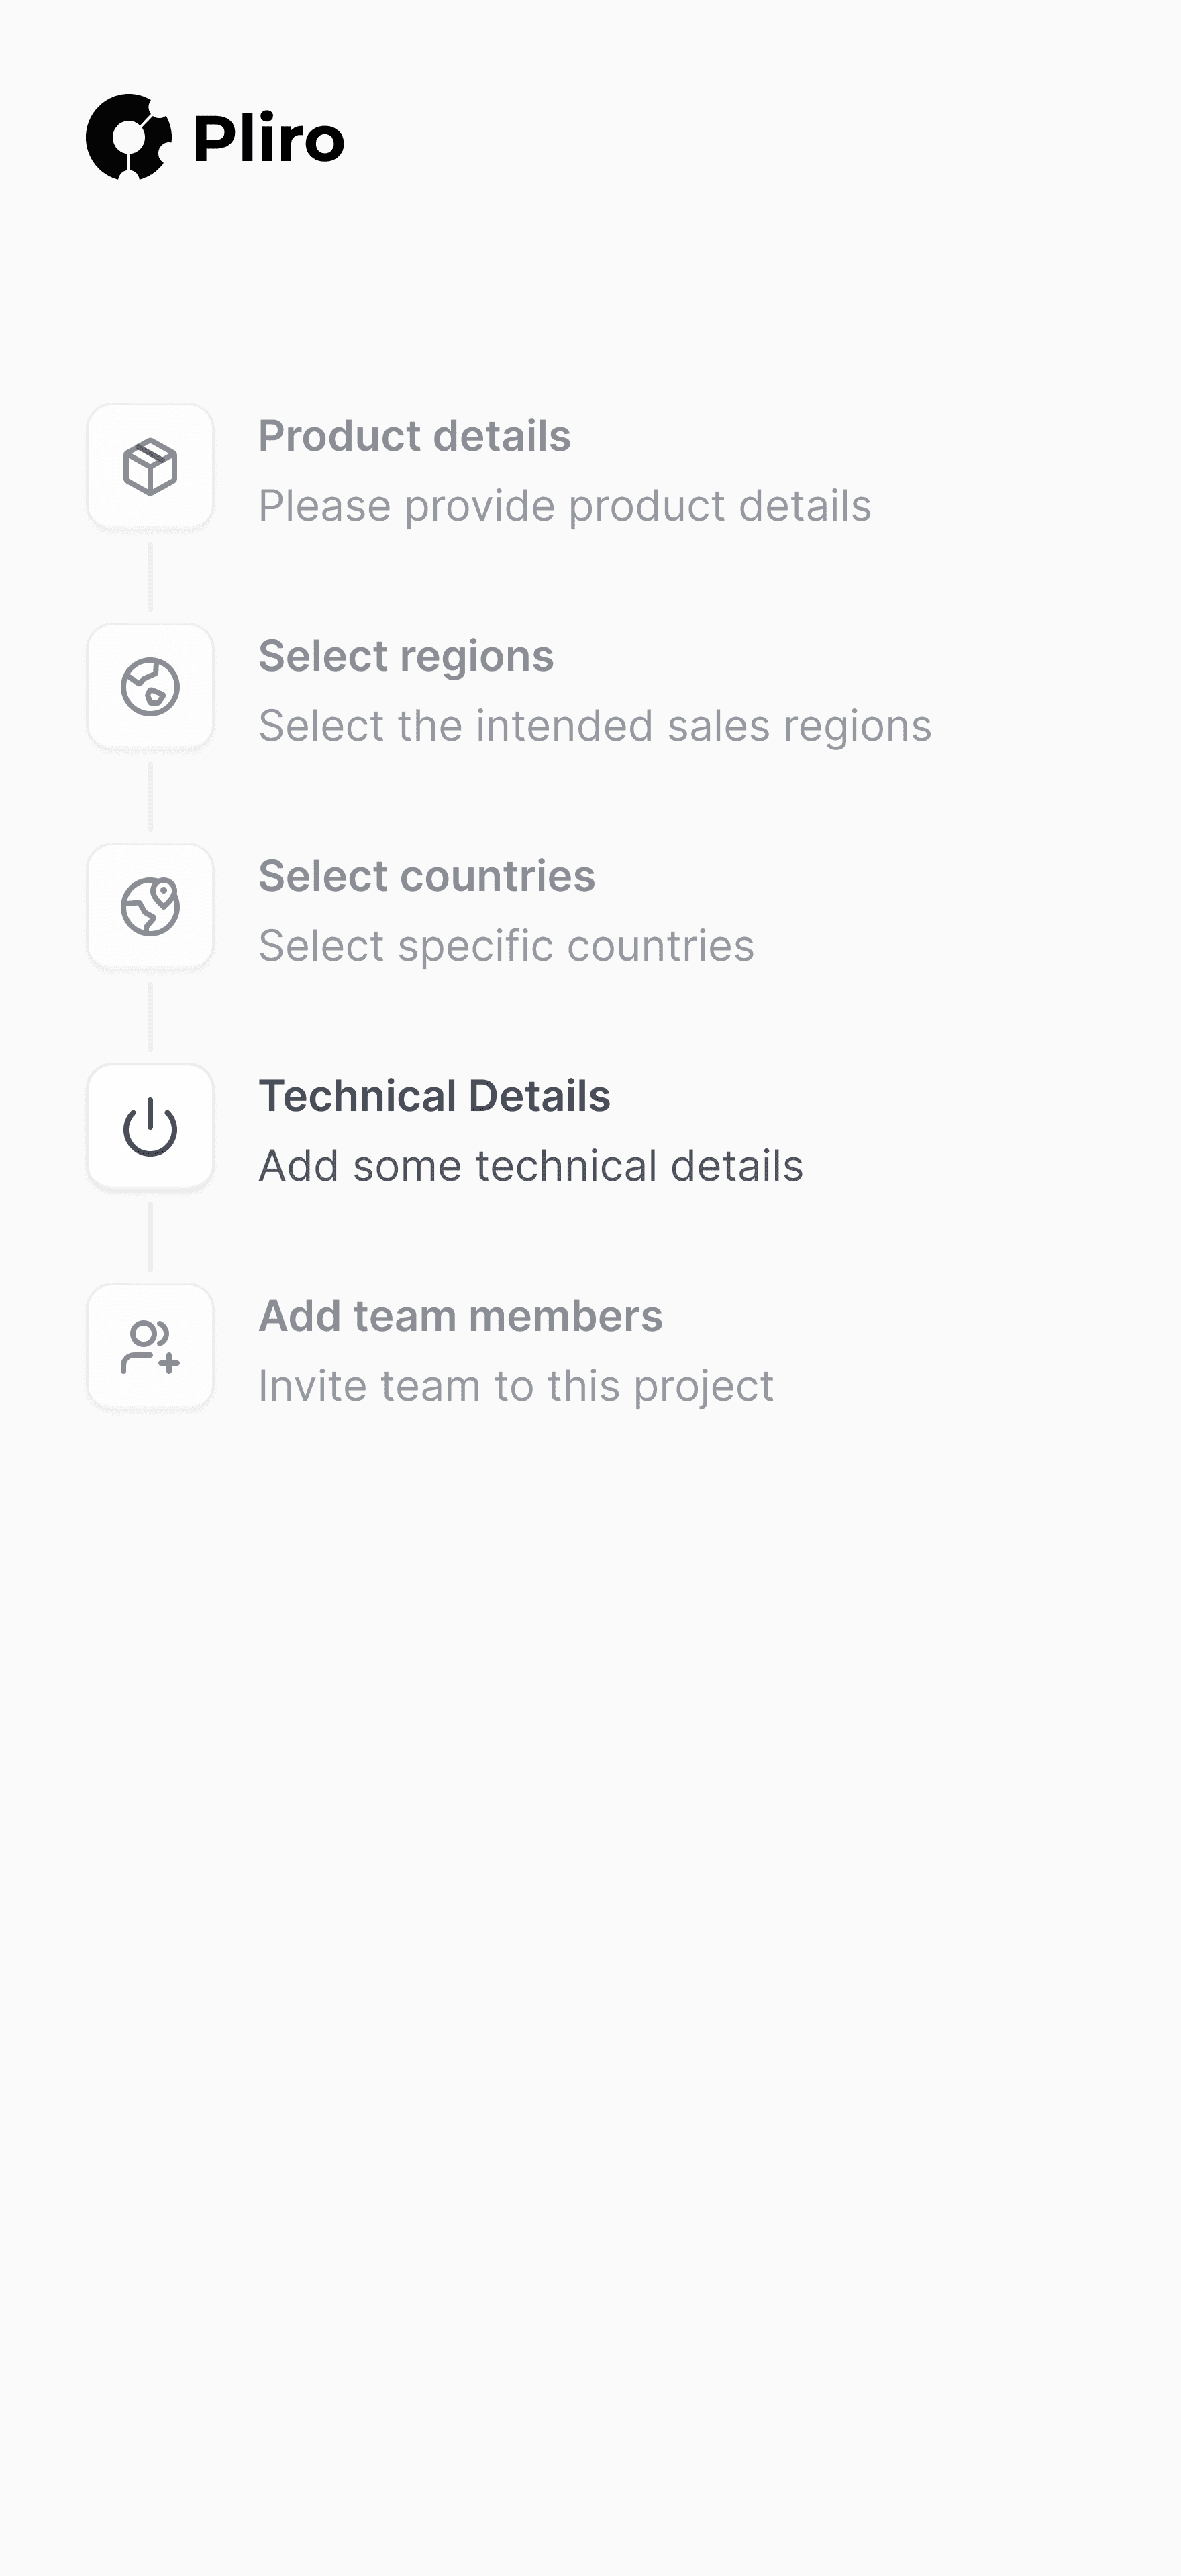The width and height of the screenshot is (1181, 2576).
Task: Click connector line below Product details icon
Action: (150, 577)
